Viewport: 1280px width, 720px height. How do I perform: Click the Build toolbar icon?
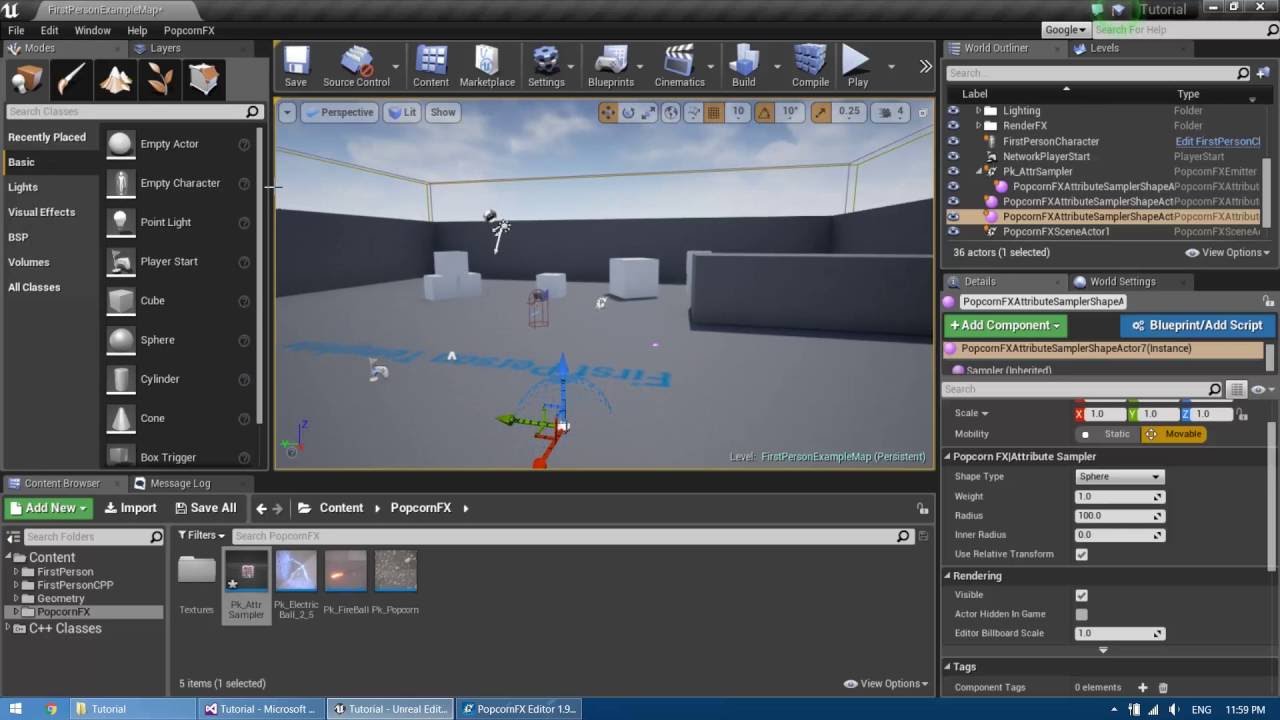(x=744, y=67)
